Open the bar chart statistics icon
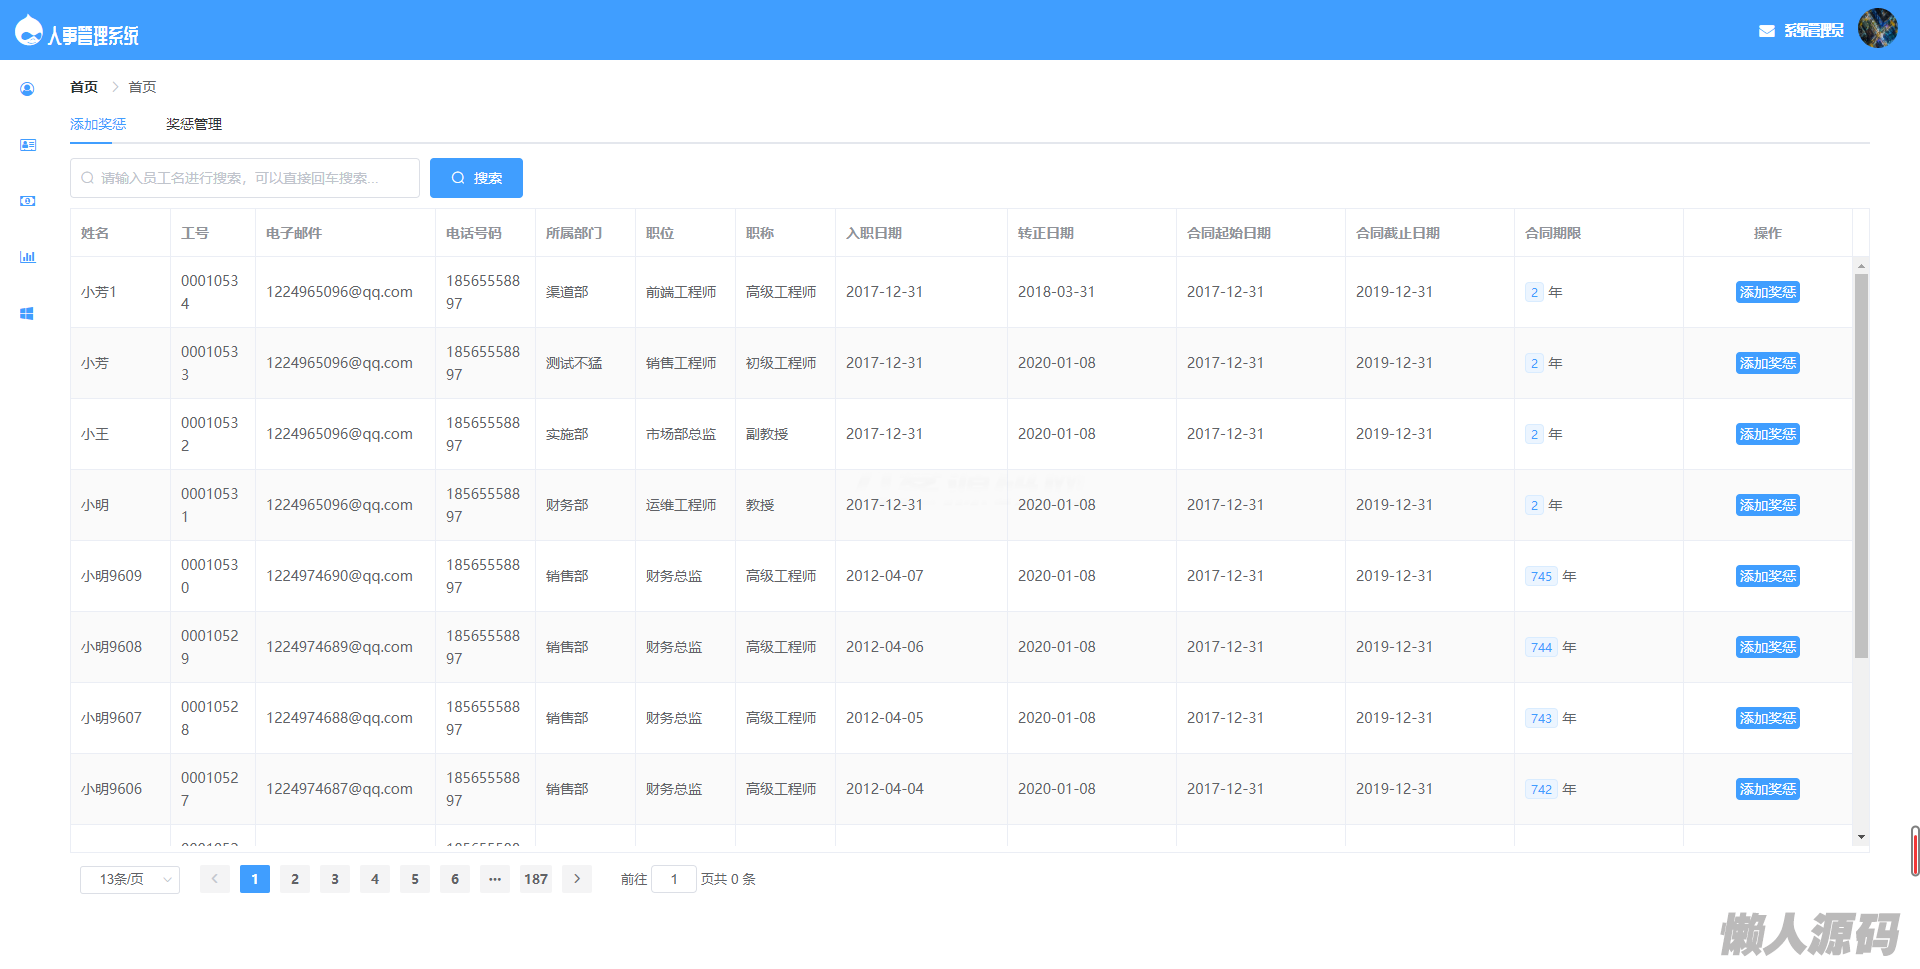This screenshot has width=1920, height=969. [x=27, y=257]
